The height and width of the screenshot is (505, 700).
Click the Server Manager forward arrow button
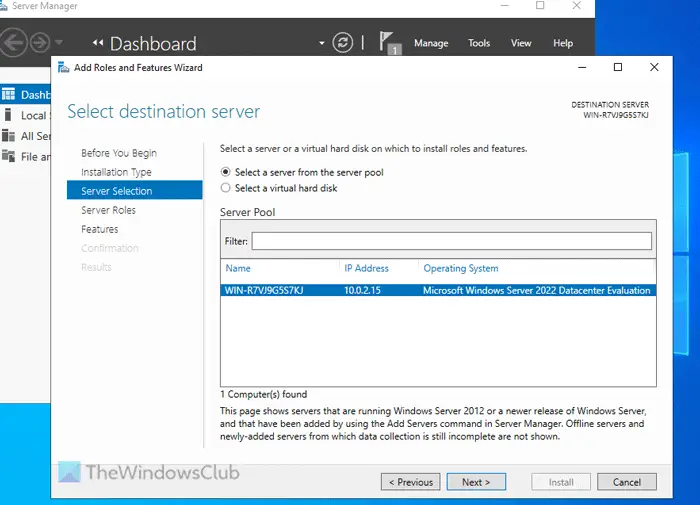[x=40, y=43]
